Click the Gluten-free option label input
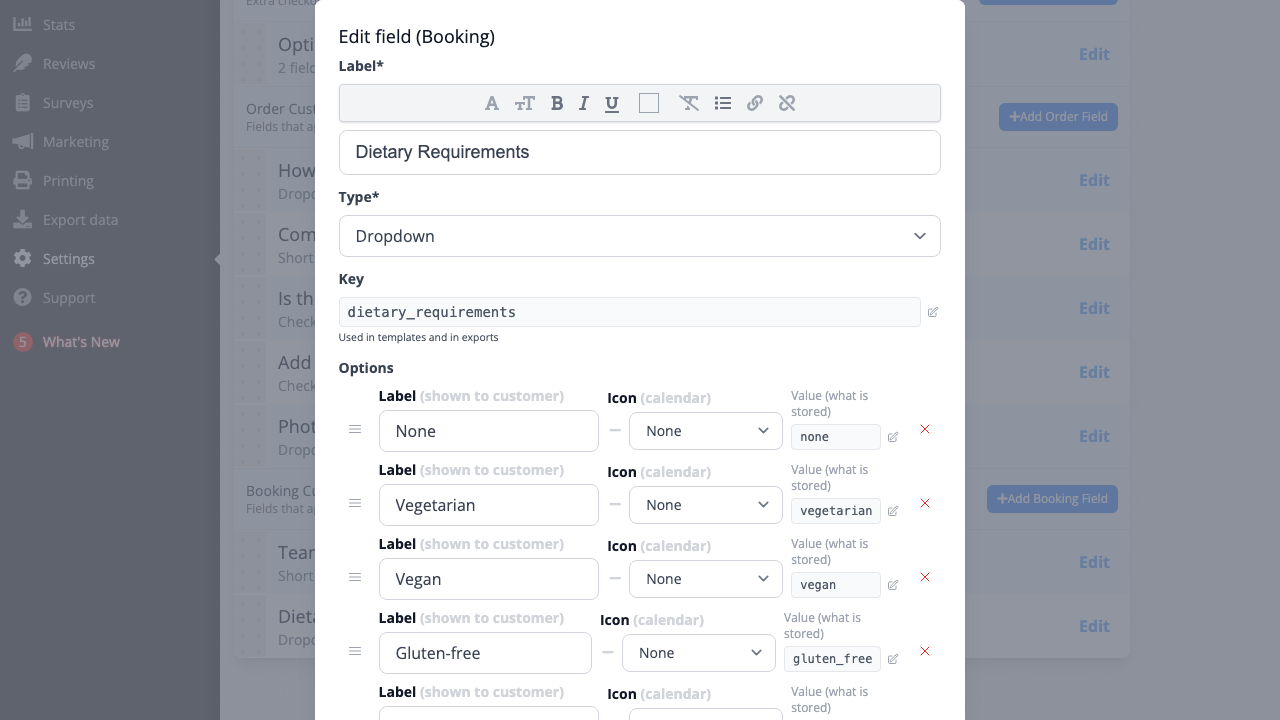 tap(486, 653)
